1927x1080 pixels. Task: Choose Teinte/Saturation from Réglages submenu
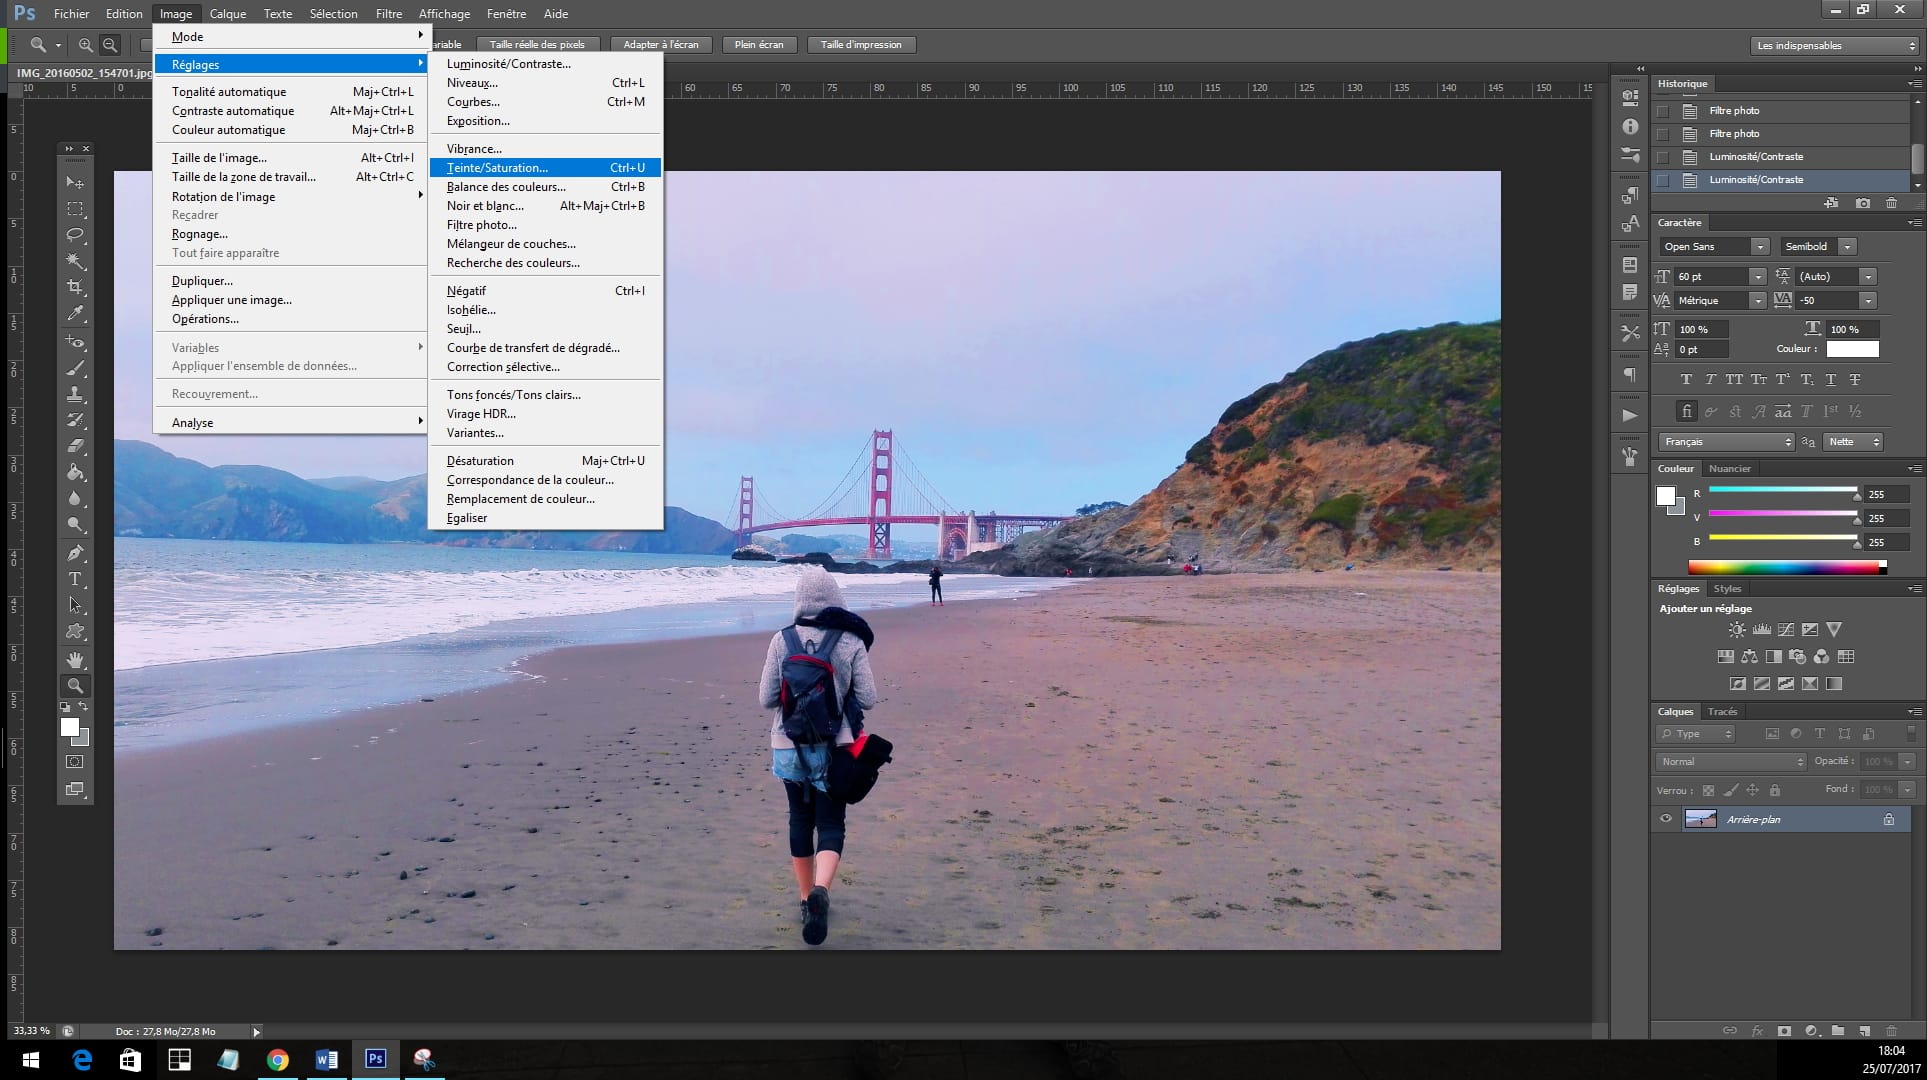coord(497,168)
